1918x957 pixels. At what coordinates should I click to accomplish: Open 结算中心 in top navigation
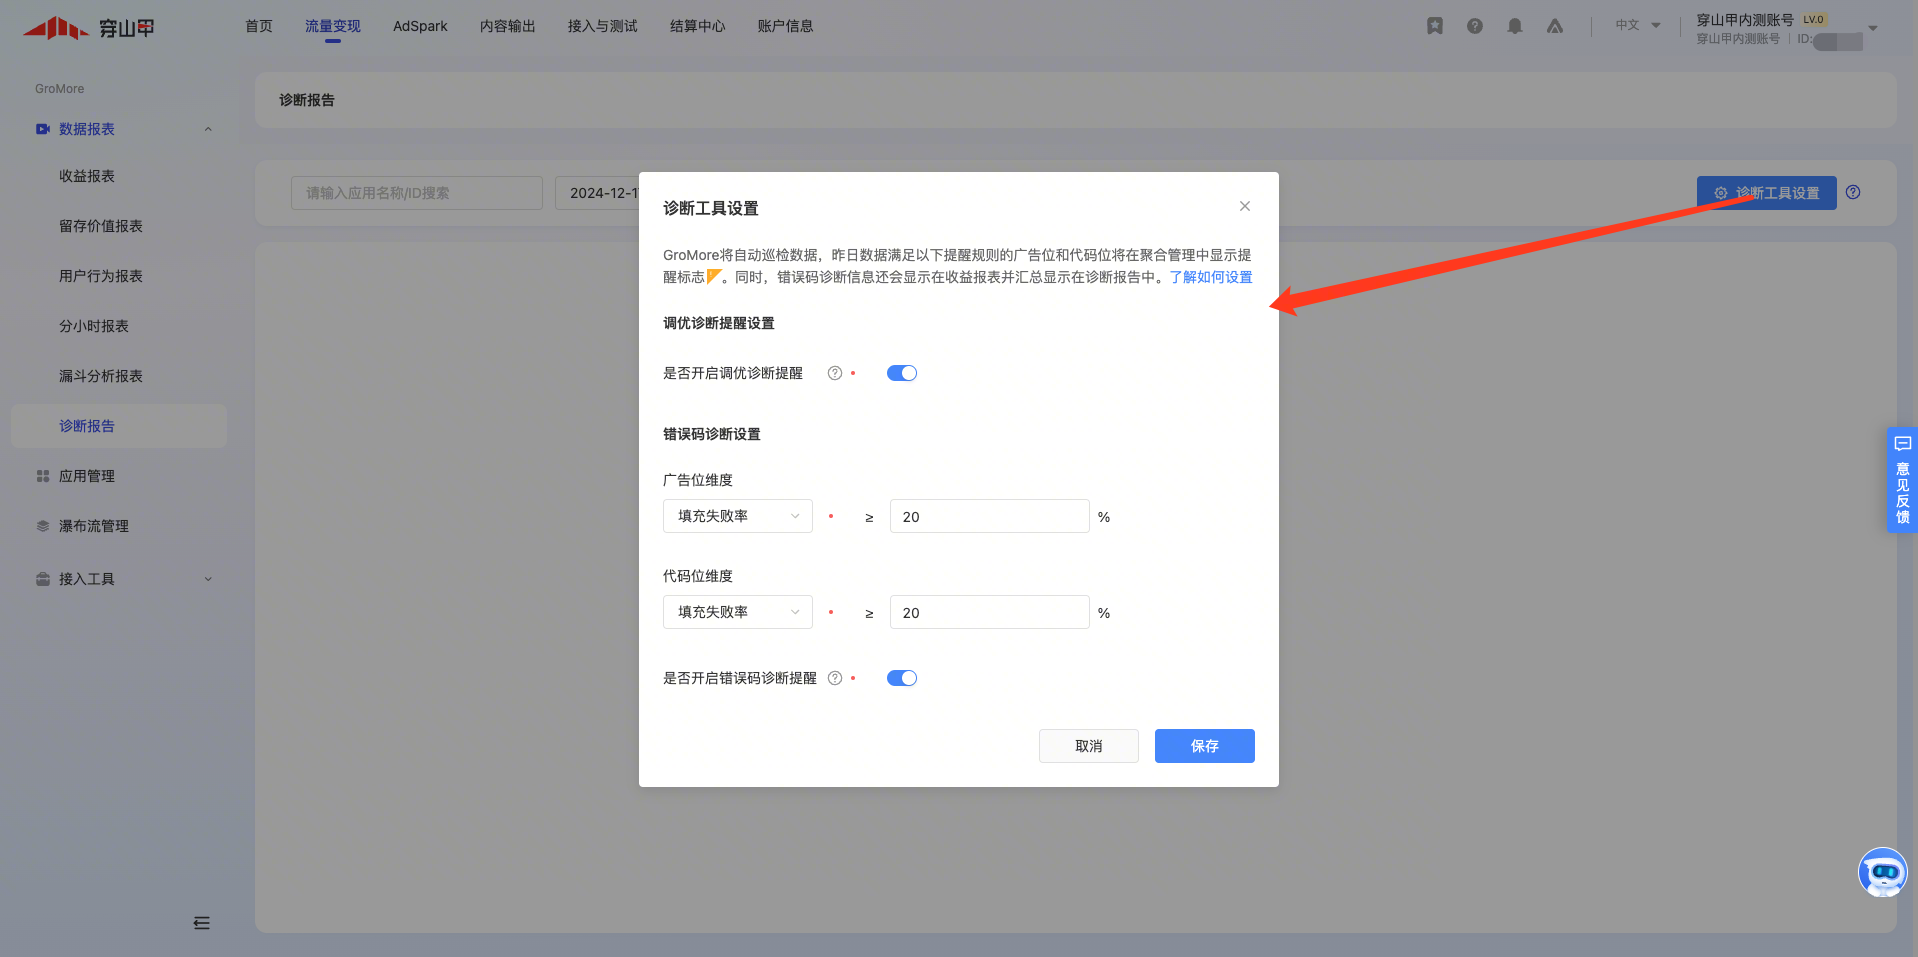pyautogui.click(x=697, y=26)
